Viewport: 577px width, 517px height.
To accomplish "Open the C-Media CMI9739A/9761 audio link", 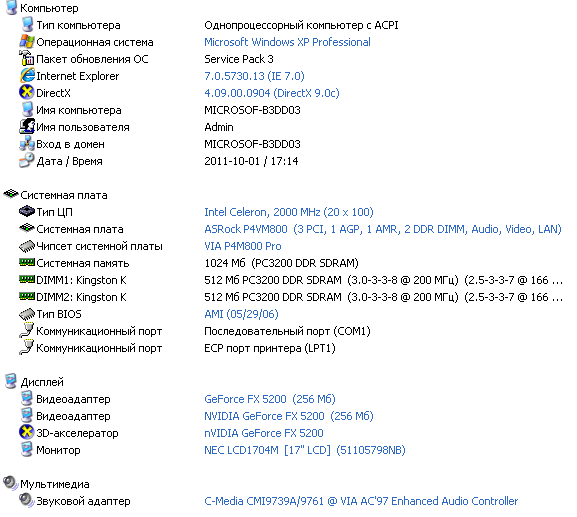I will [361, 501].
